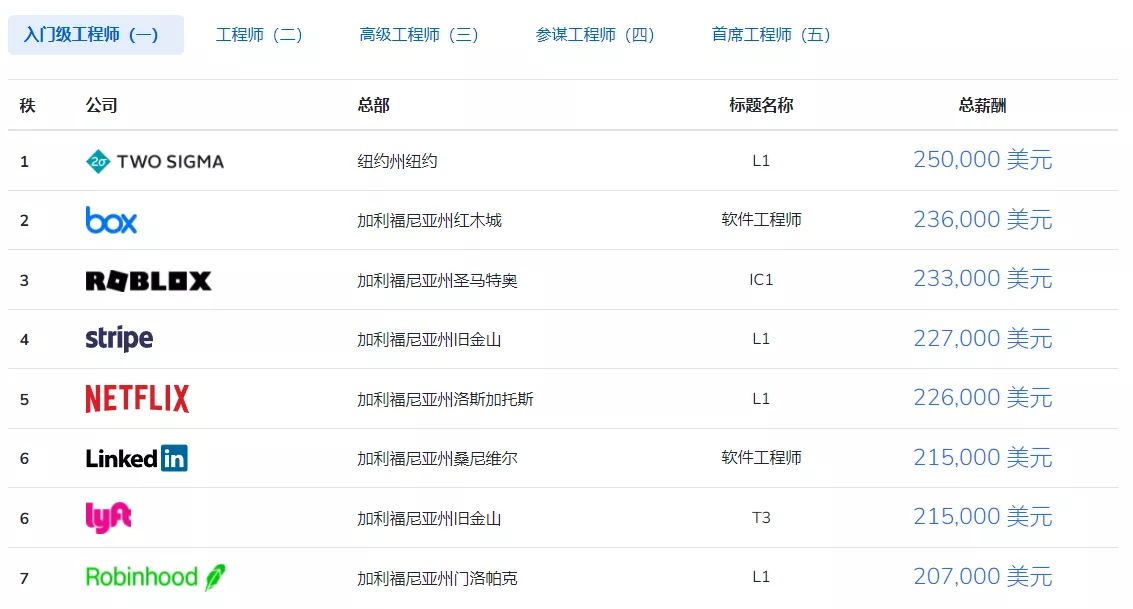Click the Box company logo
This screenshot has width=1133, height=609.
pyautogui.click(x=111, y=220)
